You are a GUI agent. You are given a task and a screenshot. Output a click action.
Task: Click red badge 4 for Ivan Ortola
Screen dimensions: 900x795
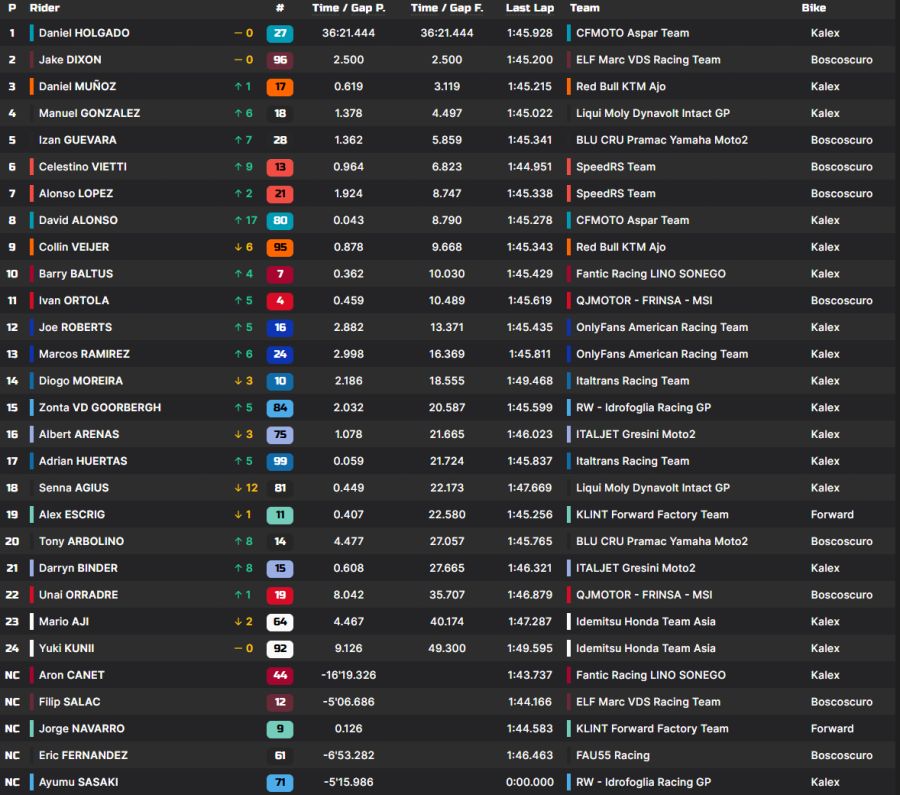click(x=280, y=301)
